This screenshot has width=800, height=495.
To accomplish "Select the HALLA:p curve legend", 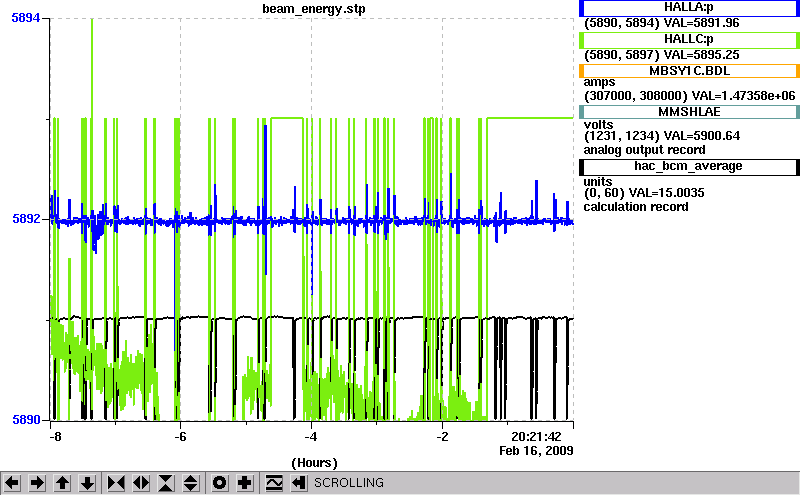I will click(x=689, y=8).
